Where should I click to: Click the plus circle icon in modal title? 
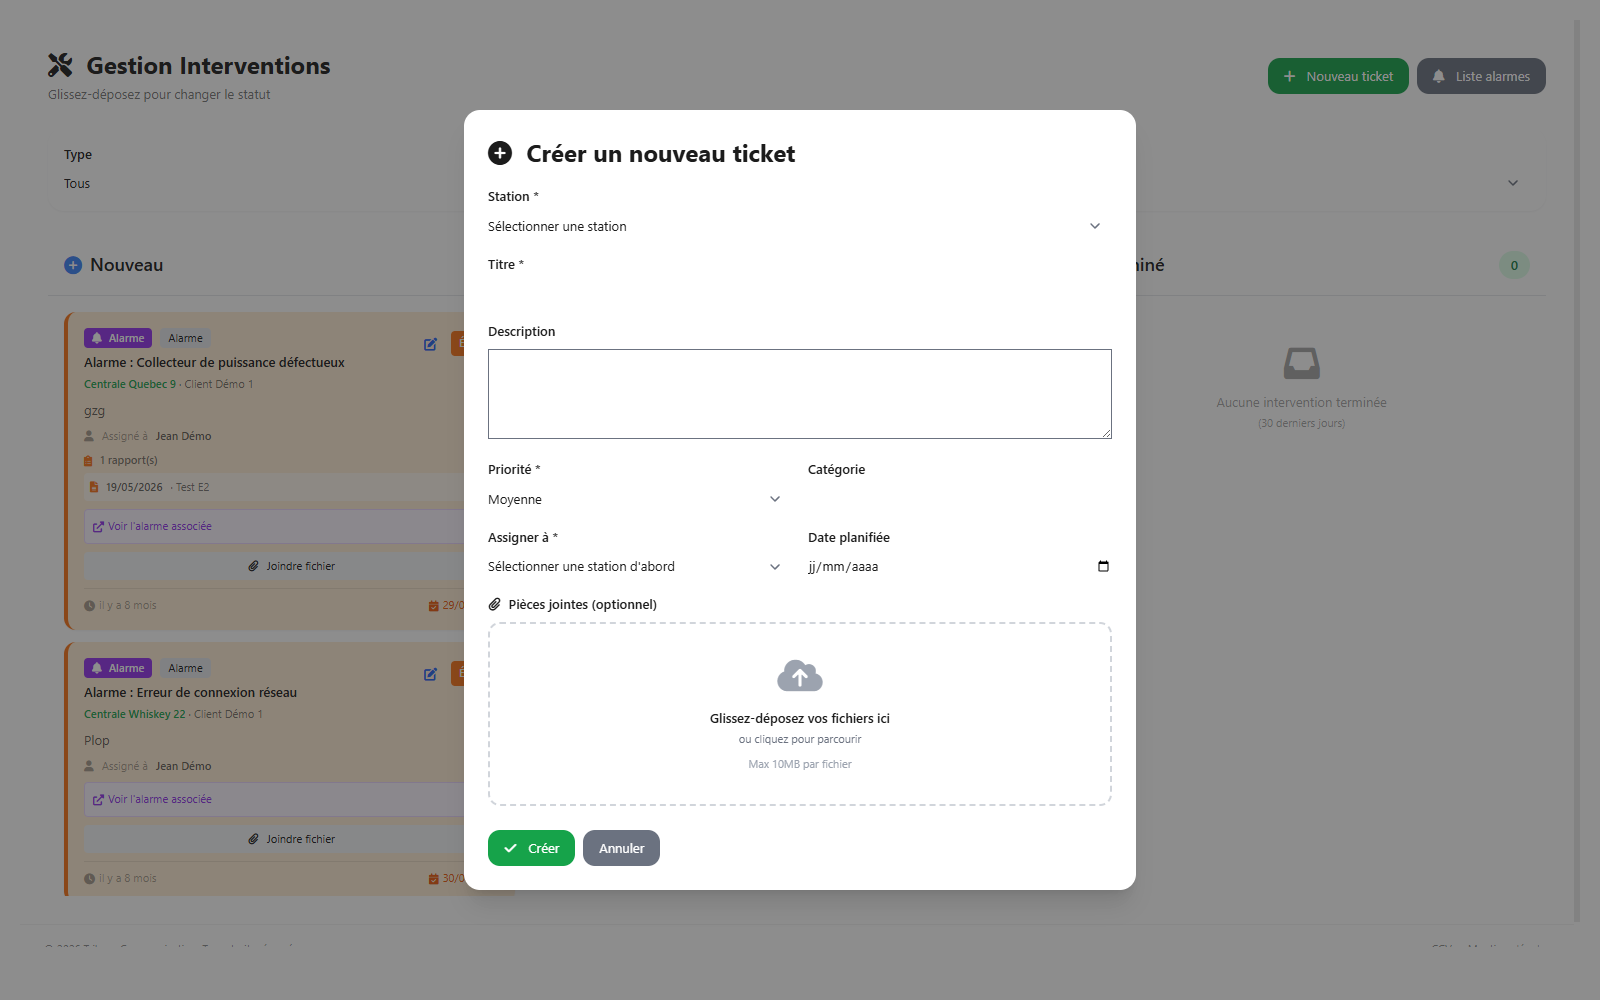coord(500,153)
